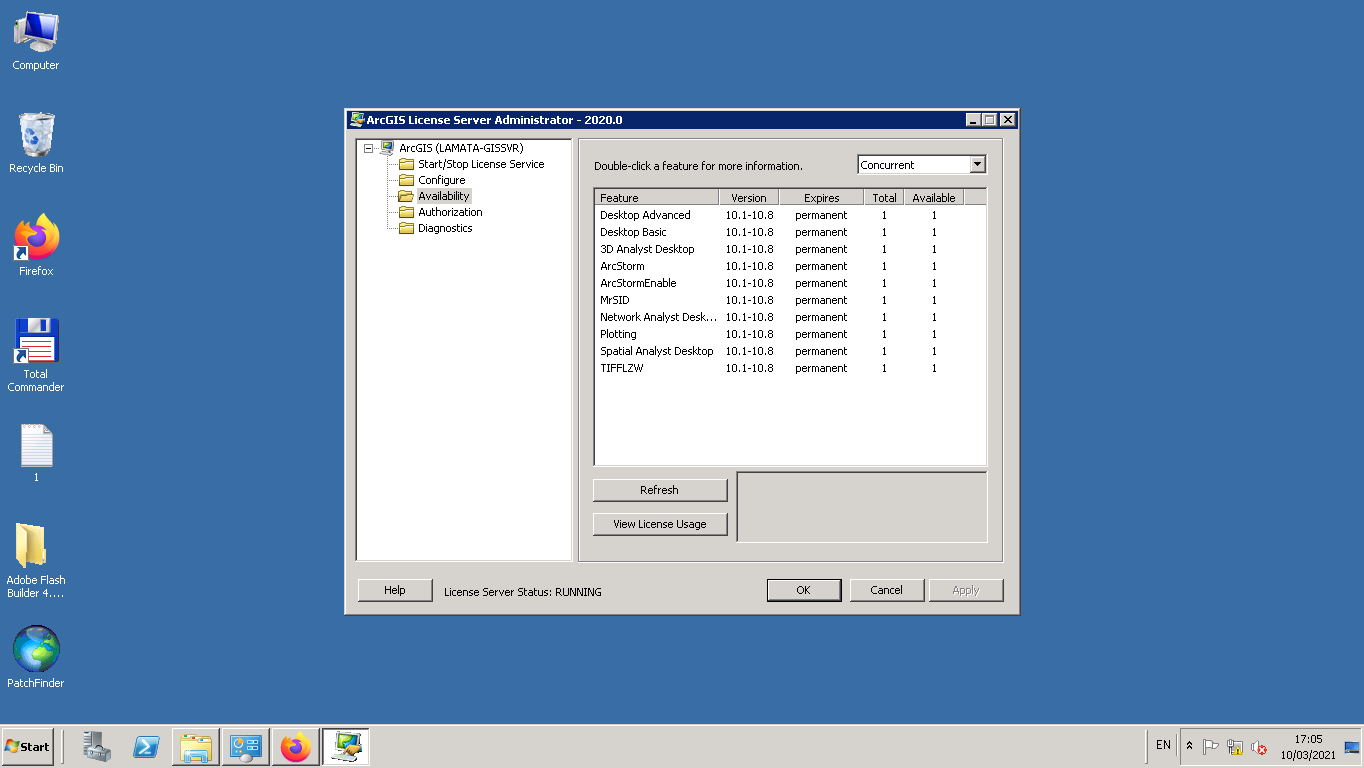Click the Show Desktop tray icon

click(x=1352, y=747)
